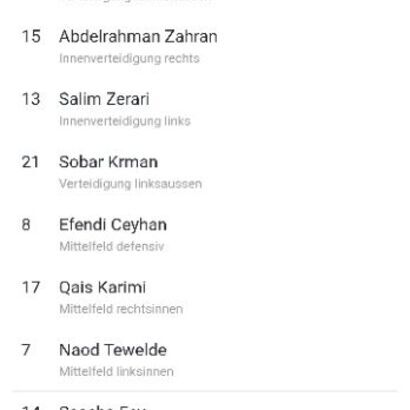Click the Mittelfeld defensiv position label
Viewport: 410px width, 410px height.
click(112, 247)
